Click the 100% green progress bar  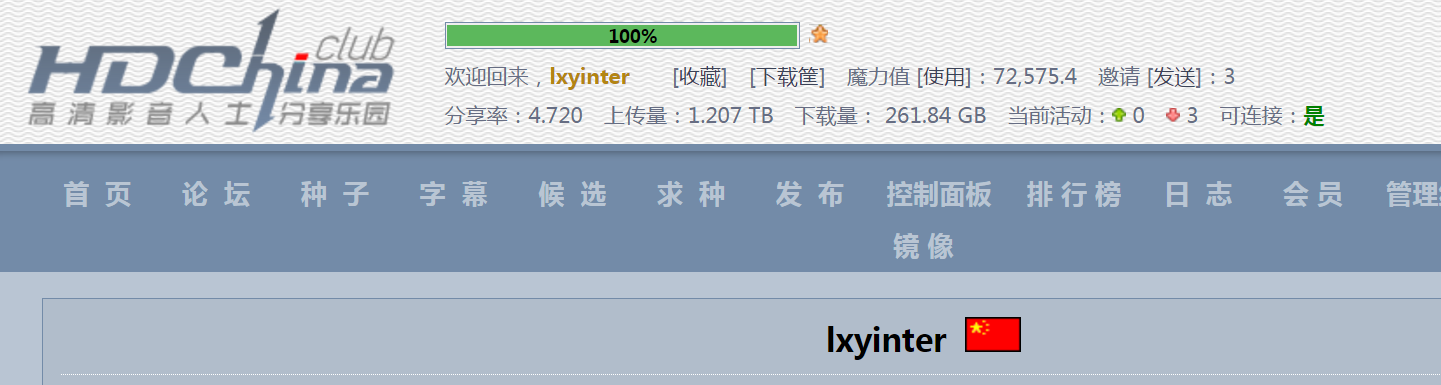(622, 36)
